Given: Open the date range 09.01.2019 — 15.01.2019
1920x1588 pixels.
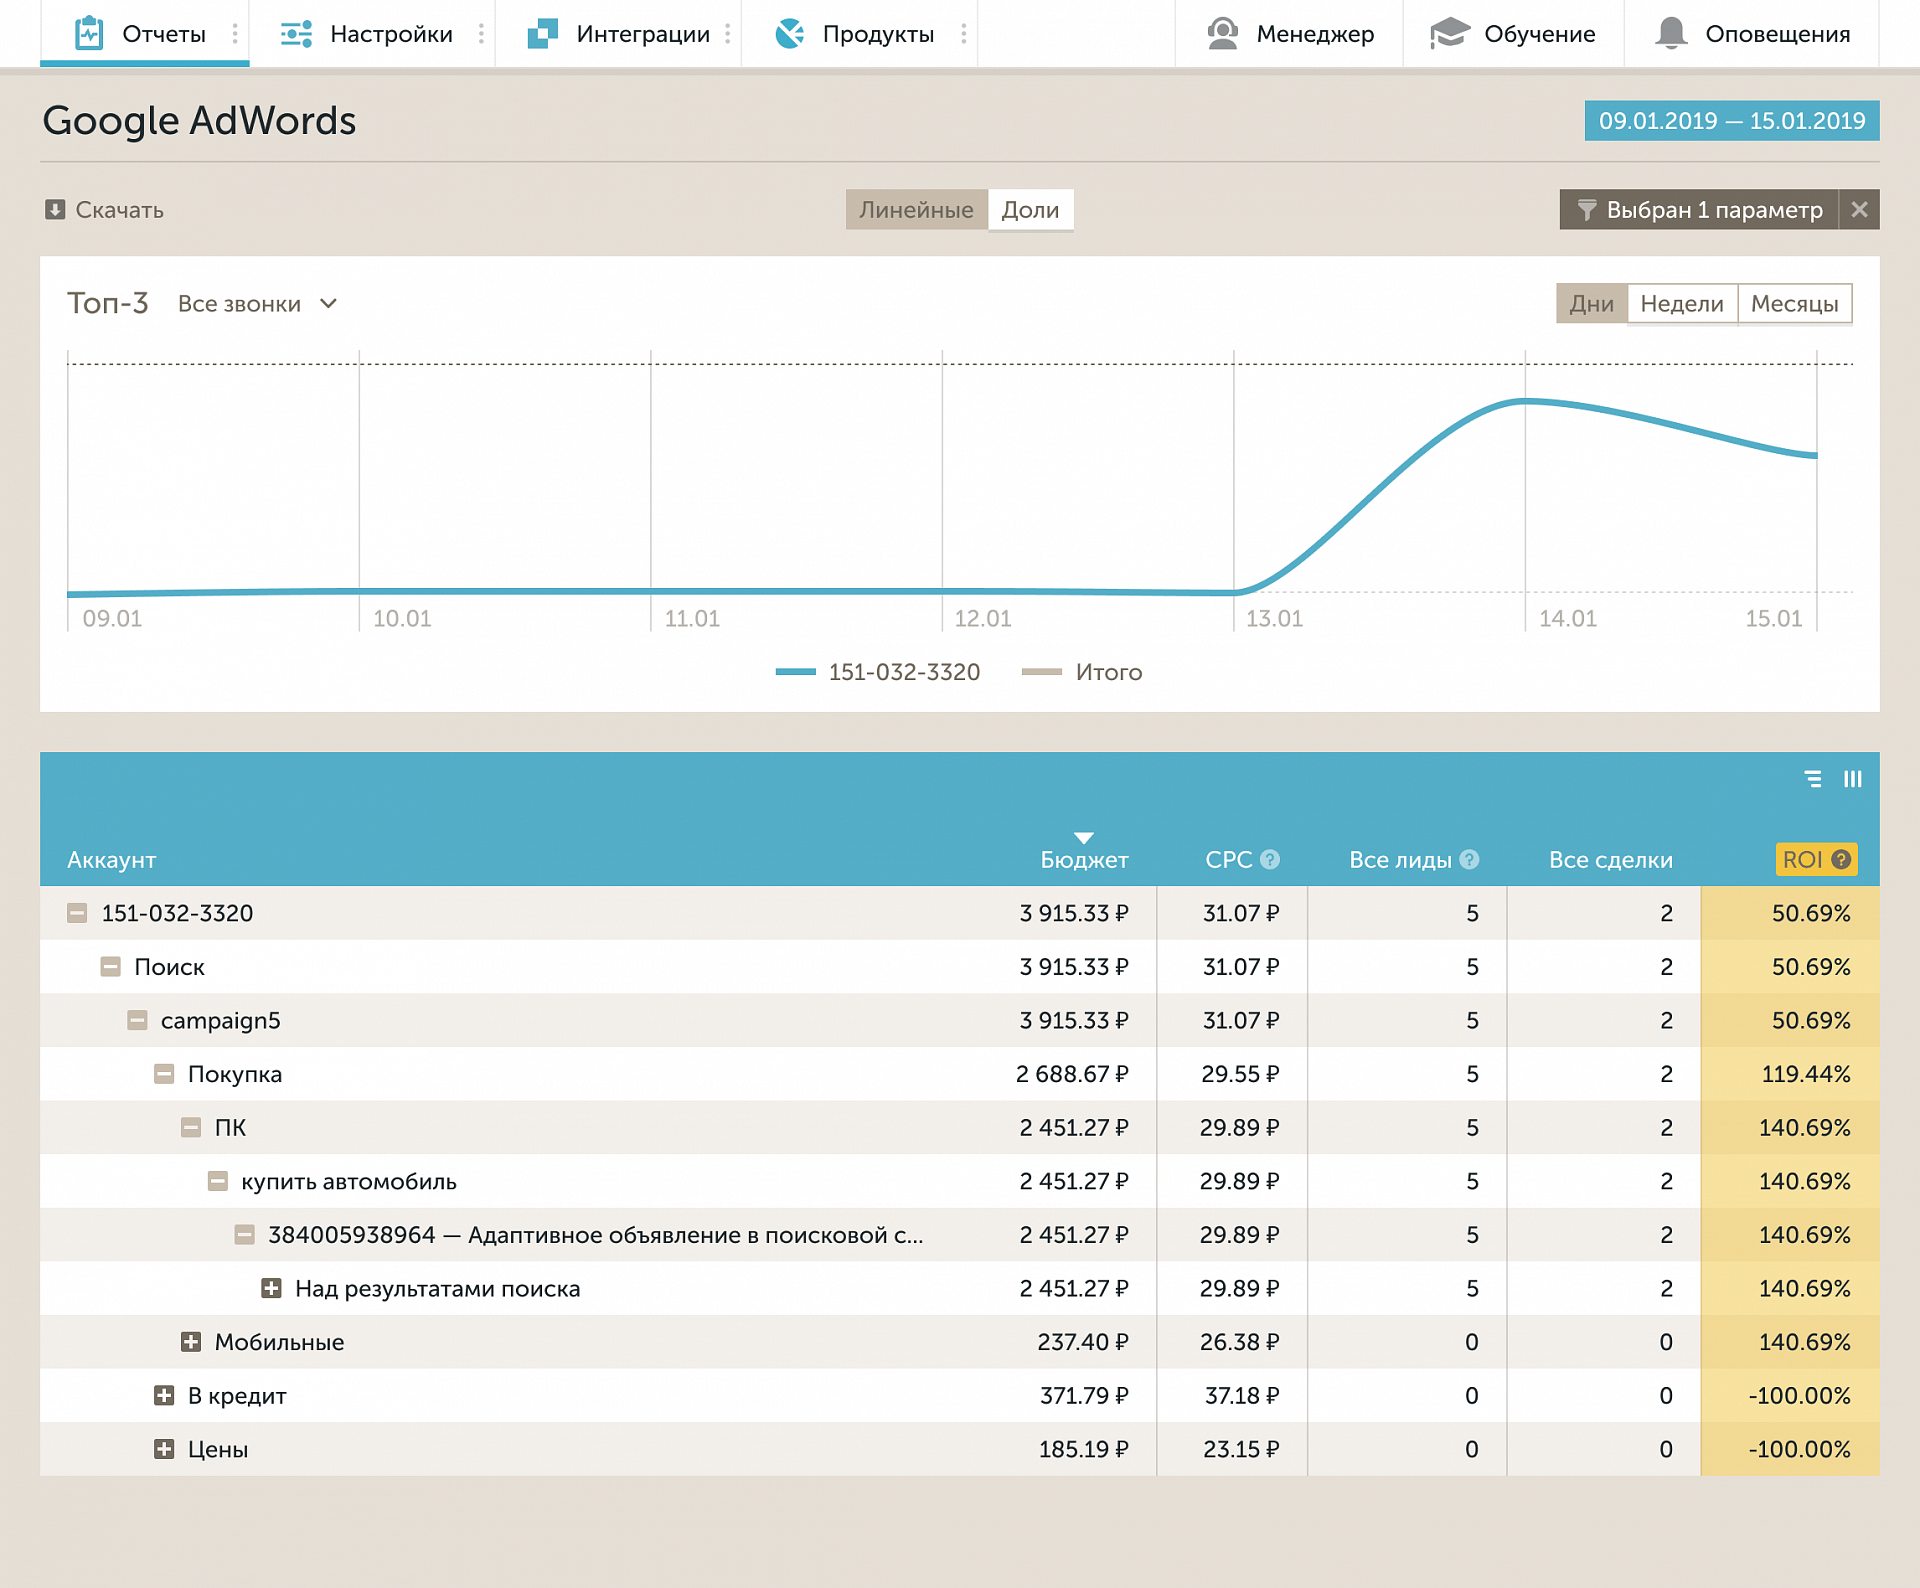Looking at the screenshot, I should coord(1731,121).
